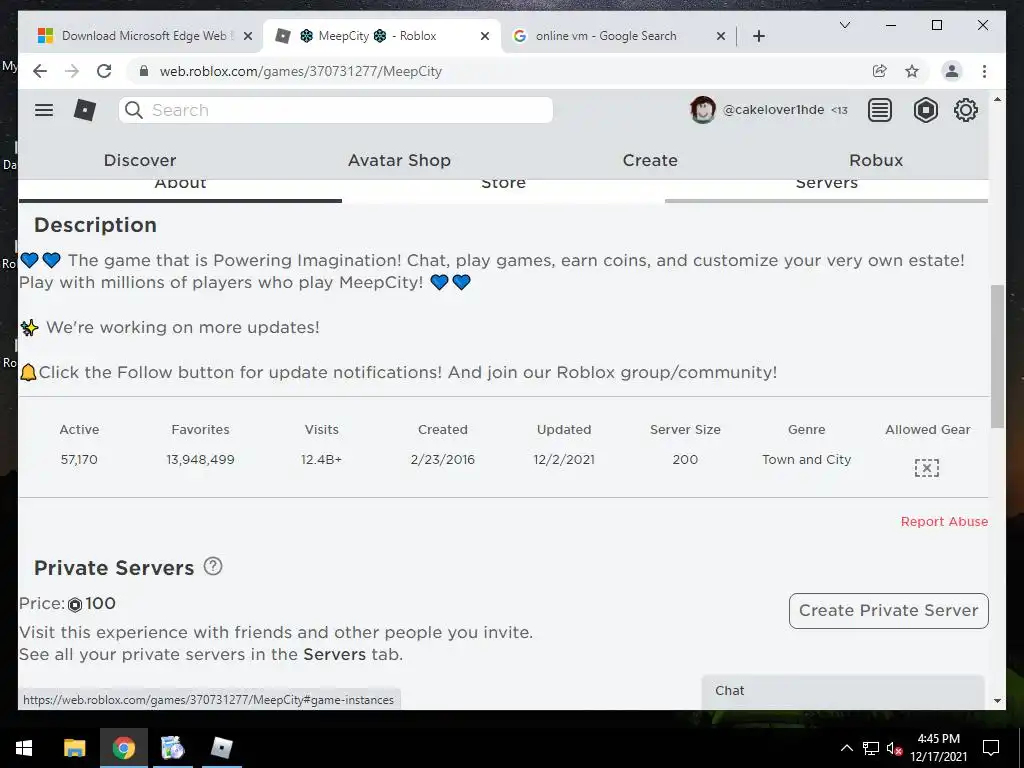Screen dimensions: 1024x768
Task: Open the cakelover1hde avatar profile picture
Action: coord(703,110)
